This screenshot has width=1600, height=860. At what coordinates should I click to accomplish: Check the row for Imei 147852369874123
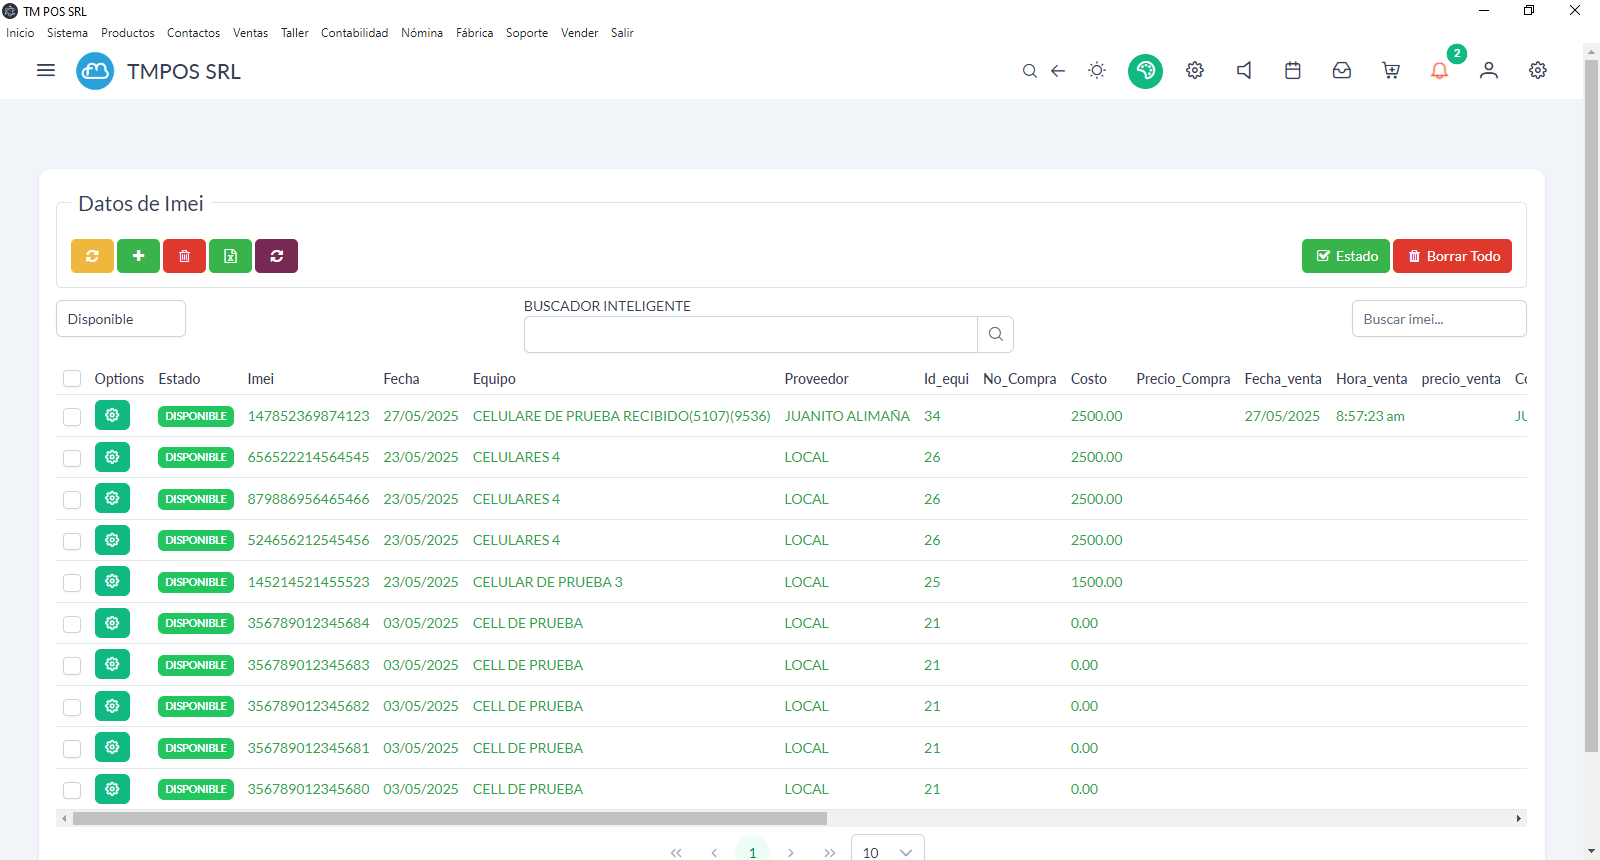[72, 416]
